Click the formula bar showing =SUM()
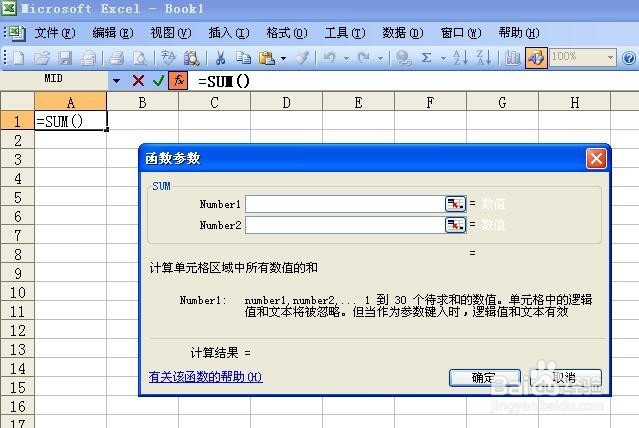 tap(414, 81)
